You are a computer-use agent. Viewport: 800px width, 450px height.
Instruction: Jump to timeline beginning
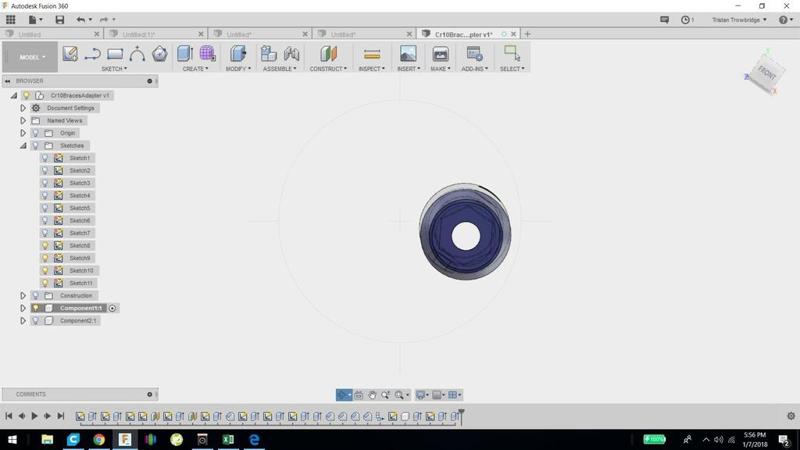click(9, 416)
